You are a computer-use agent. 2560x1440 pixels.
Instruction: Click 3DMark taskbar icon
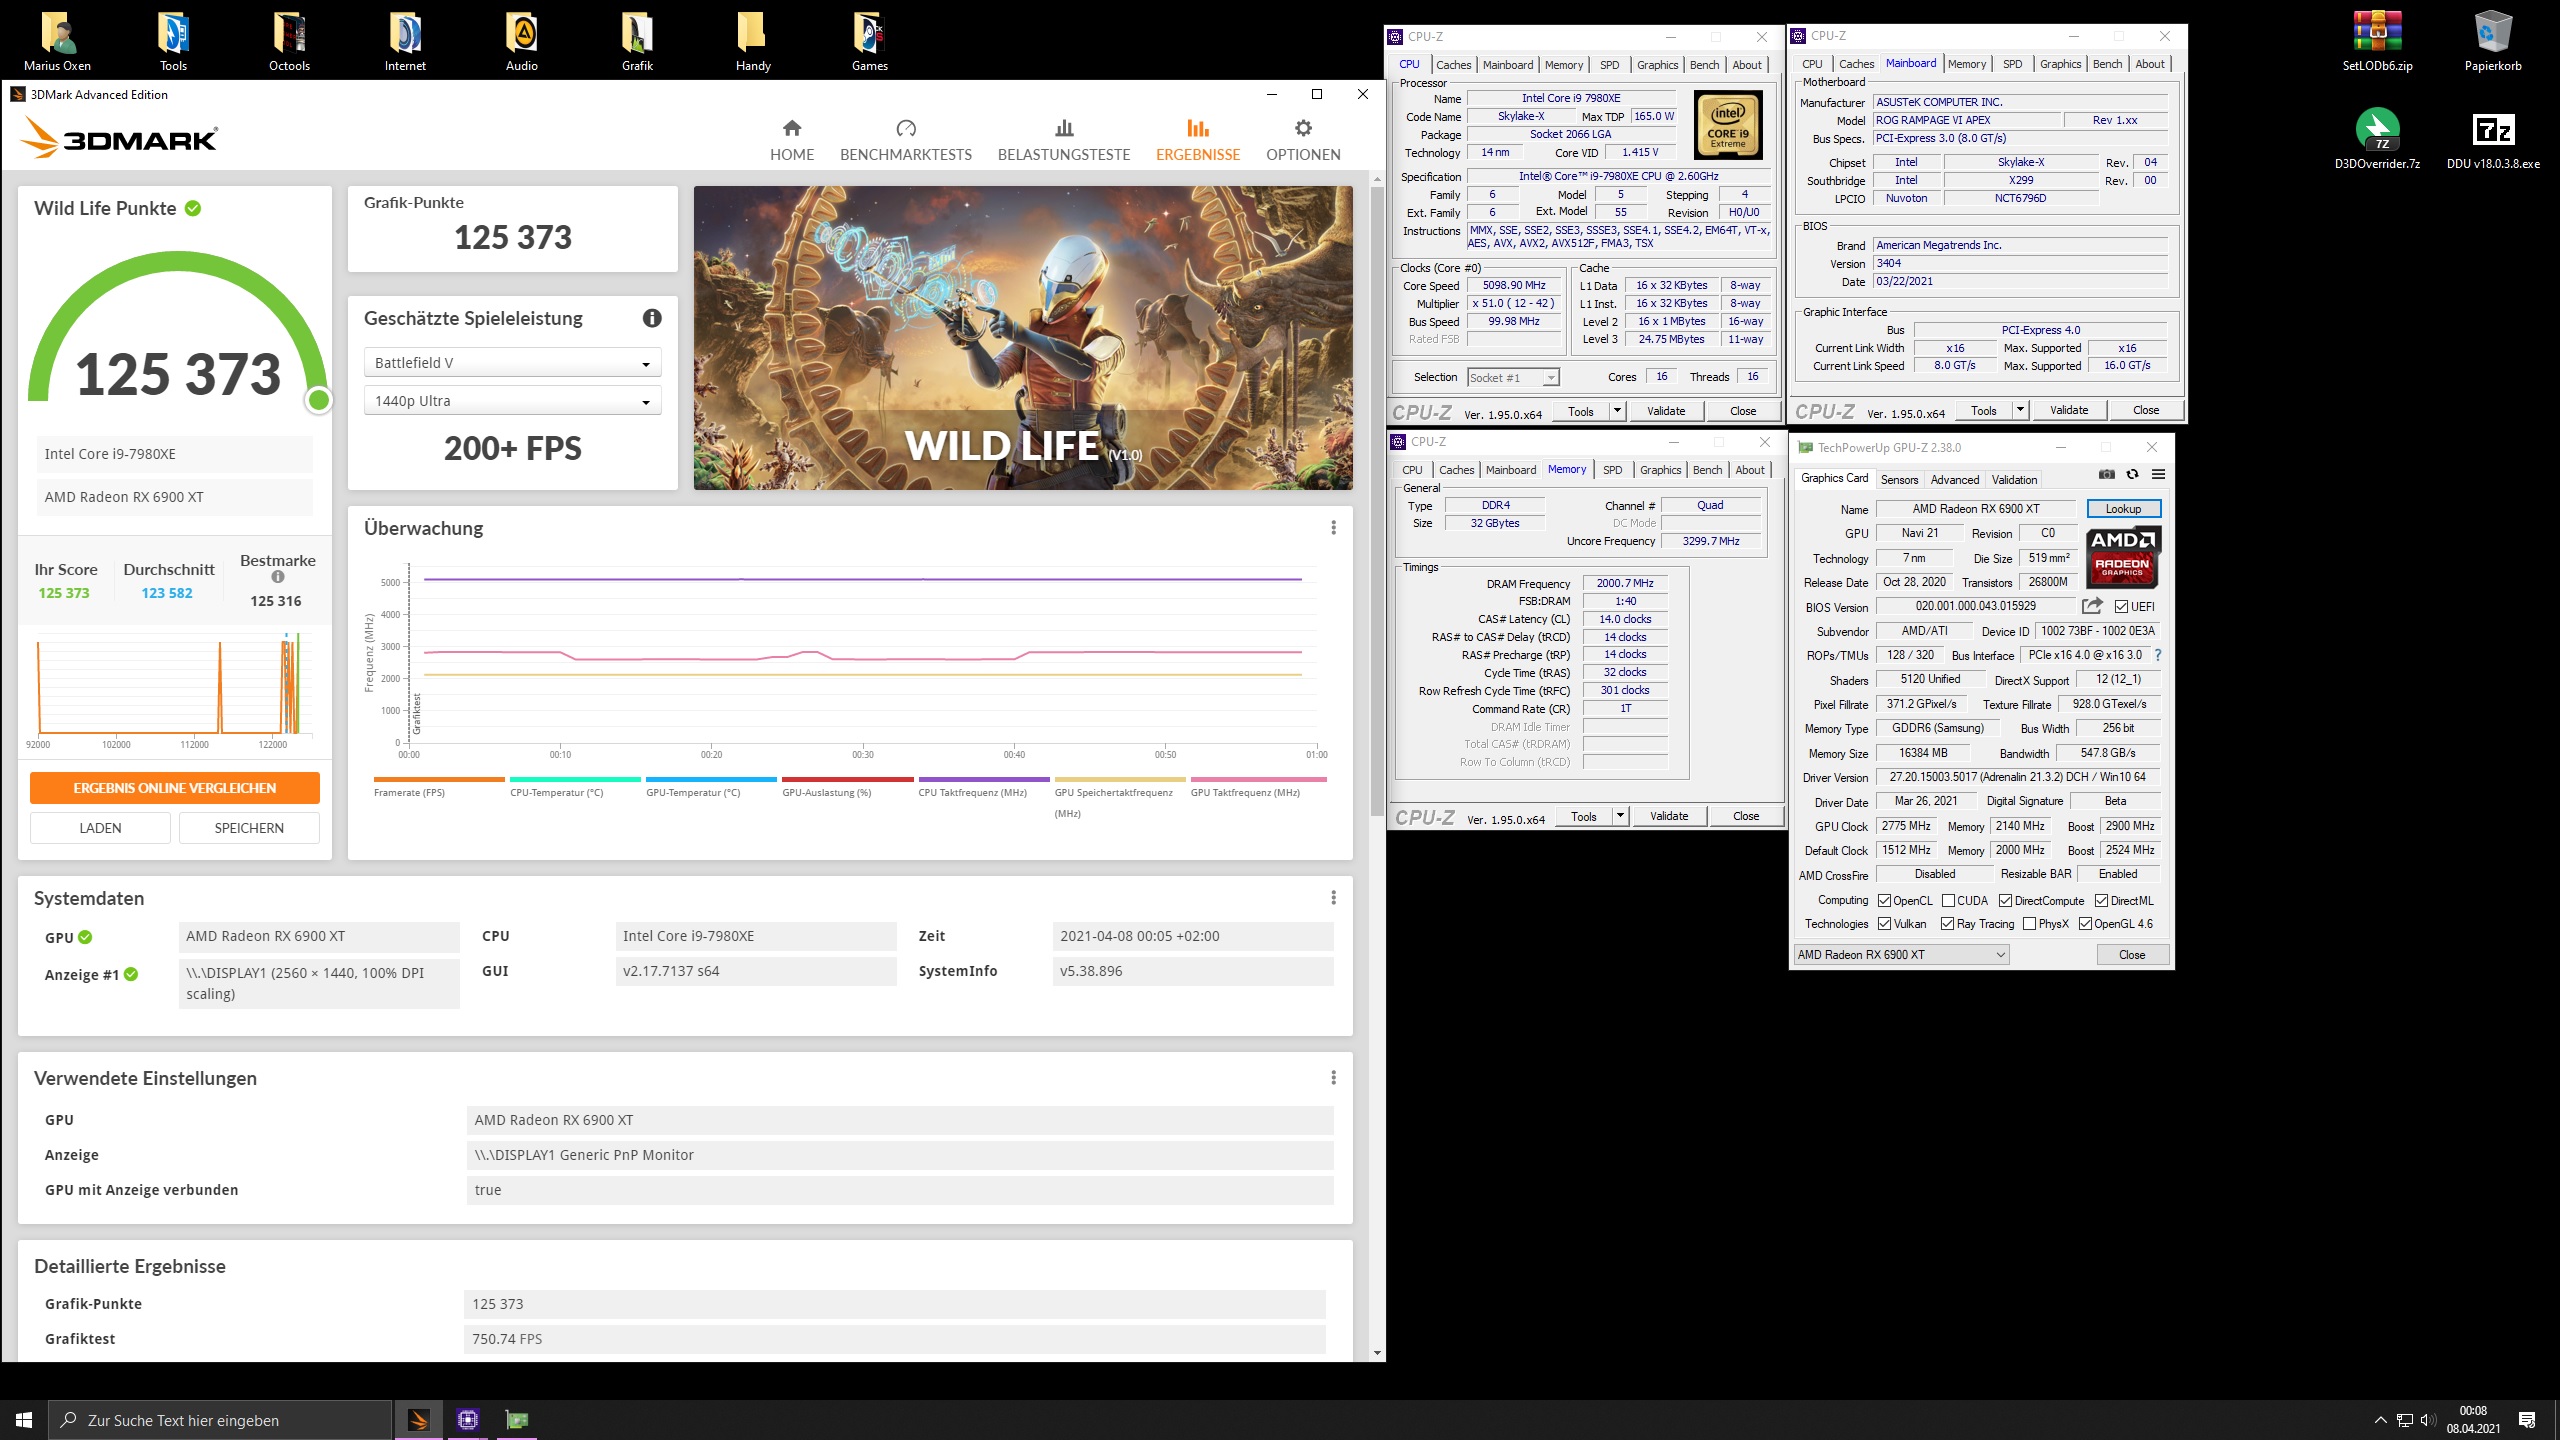tap(419, 1420)
